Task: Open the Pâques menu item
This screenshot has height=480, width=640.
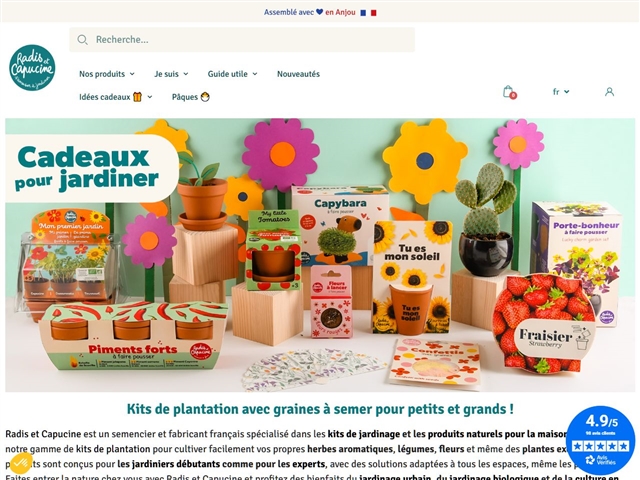Action: [191, 97]
